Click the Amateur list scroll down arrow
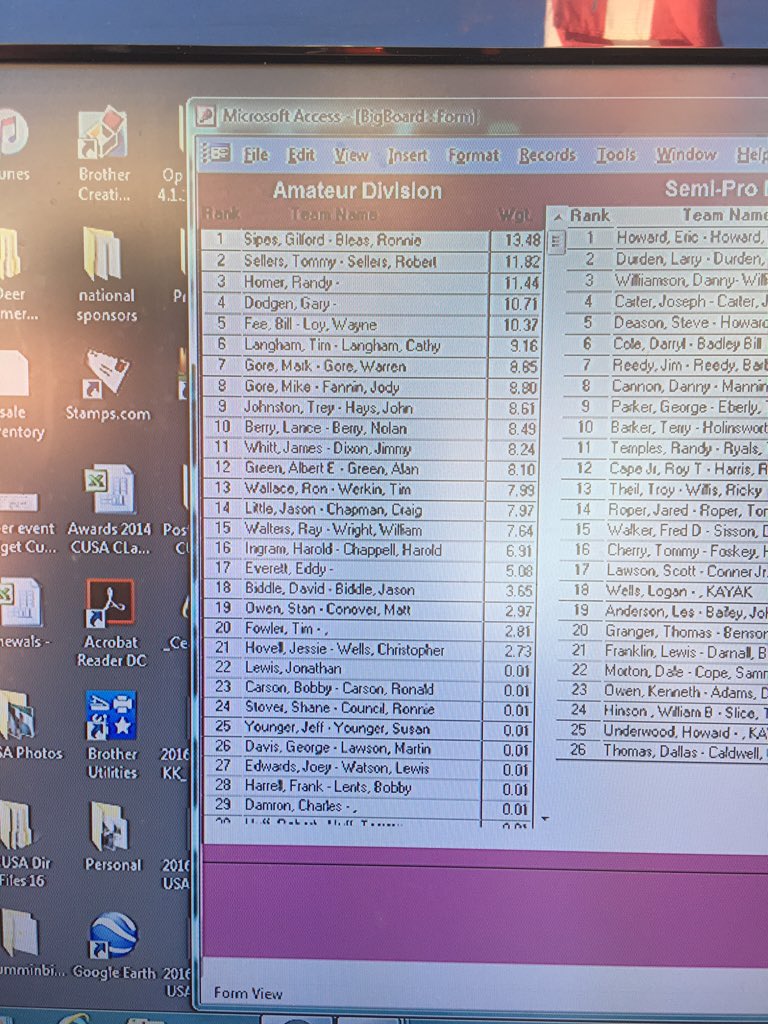The height and width of the screenshot is (1024, 768). (x=545, y=818)
